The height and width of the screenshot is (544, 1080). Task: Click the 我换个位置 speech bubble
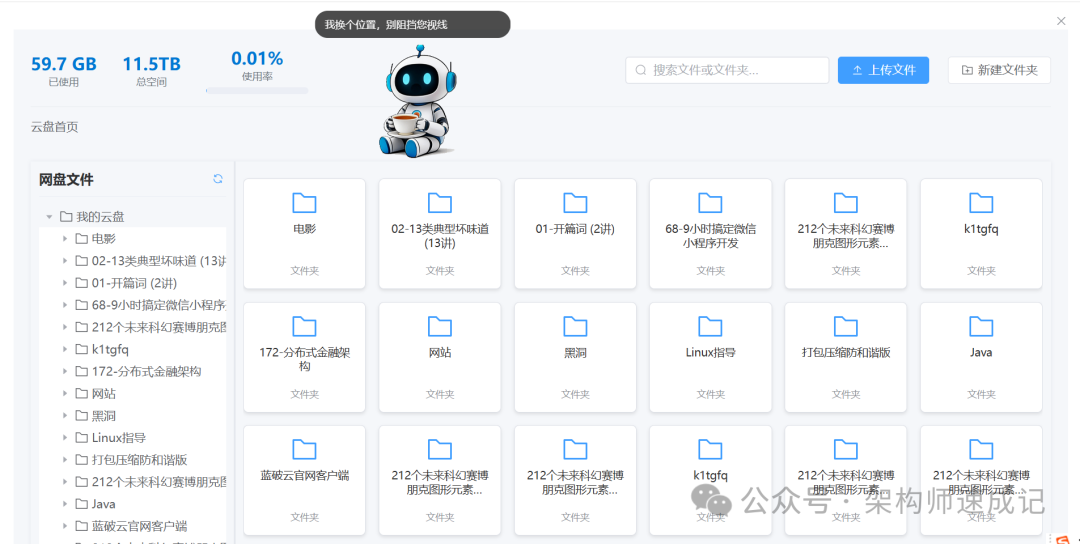tap(413, 25)
